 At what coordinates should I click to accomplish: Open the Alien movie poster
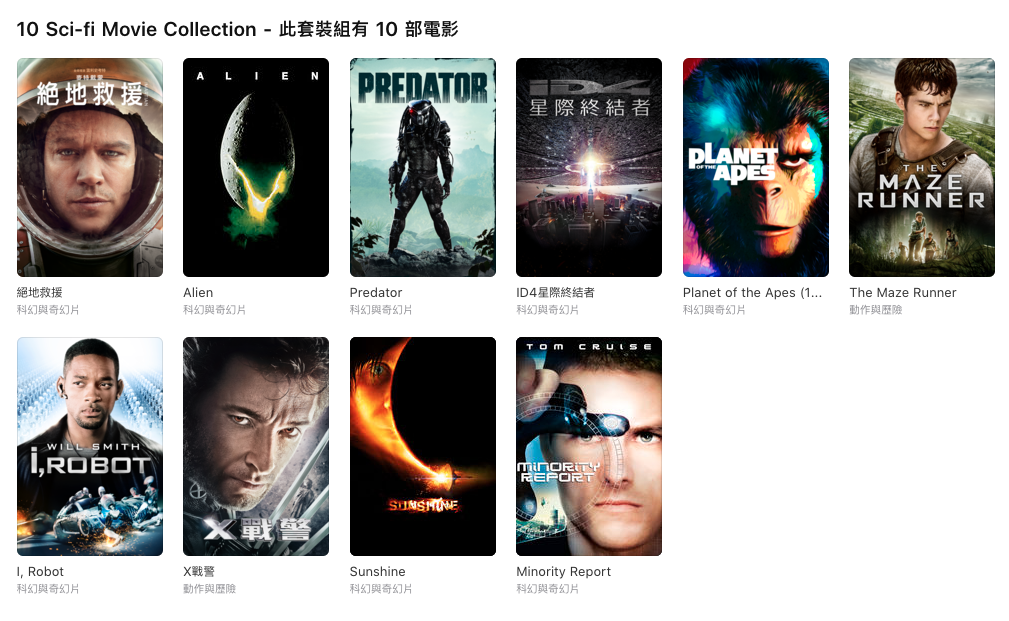pyautogui.click(x=256, y=167)
